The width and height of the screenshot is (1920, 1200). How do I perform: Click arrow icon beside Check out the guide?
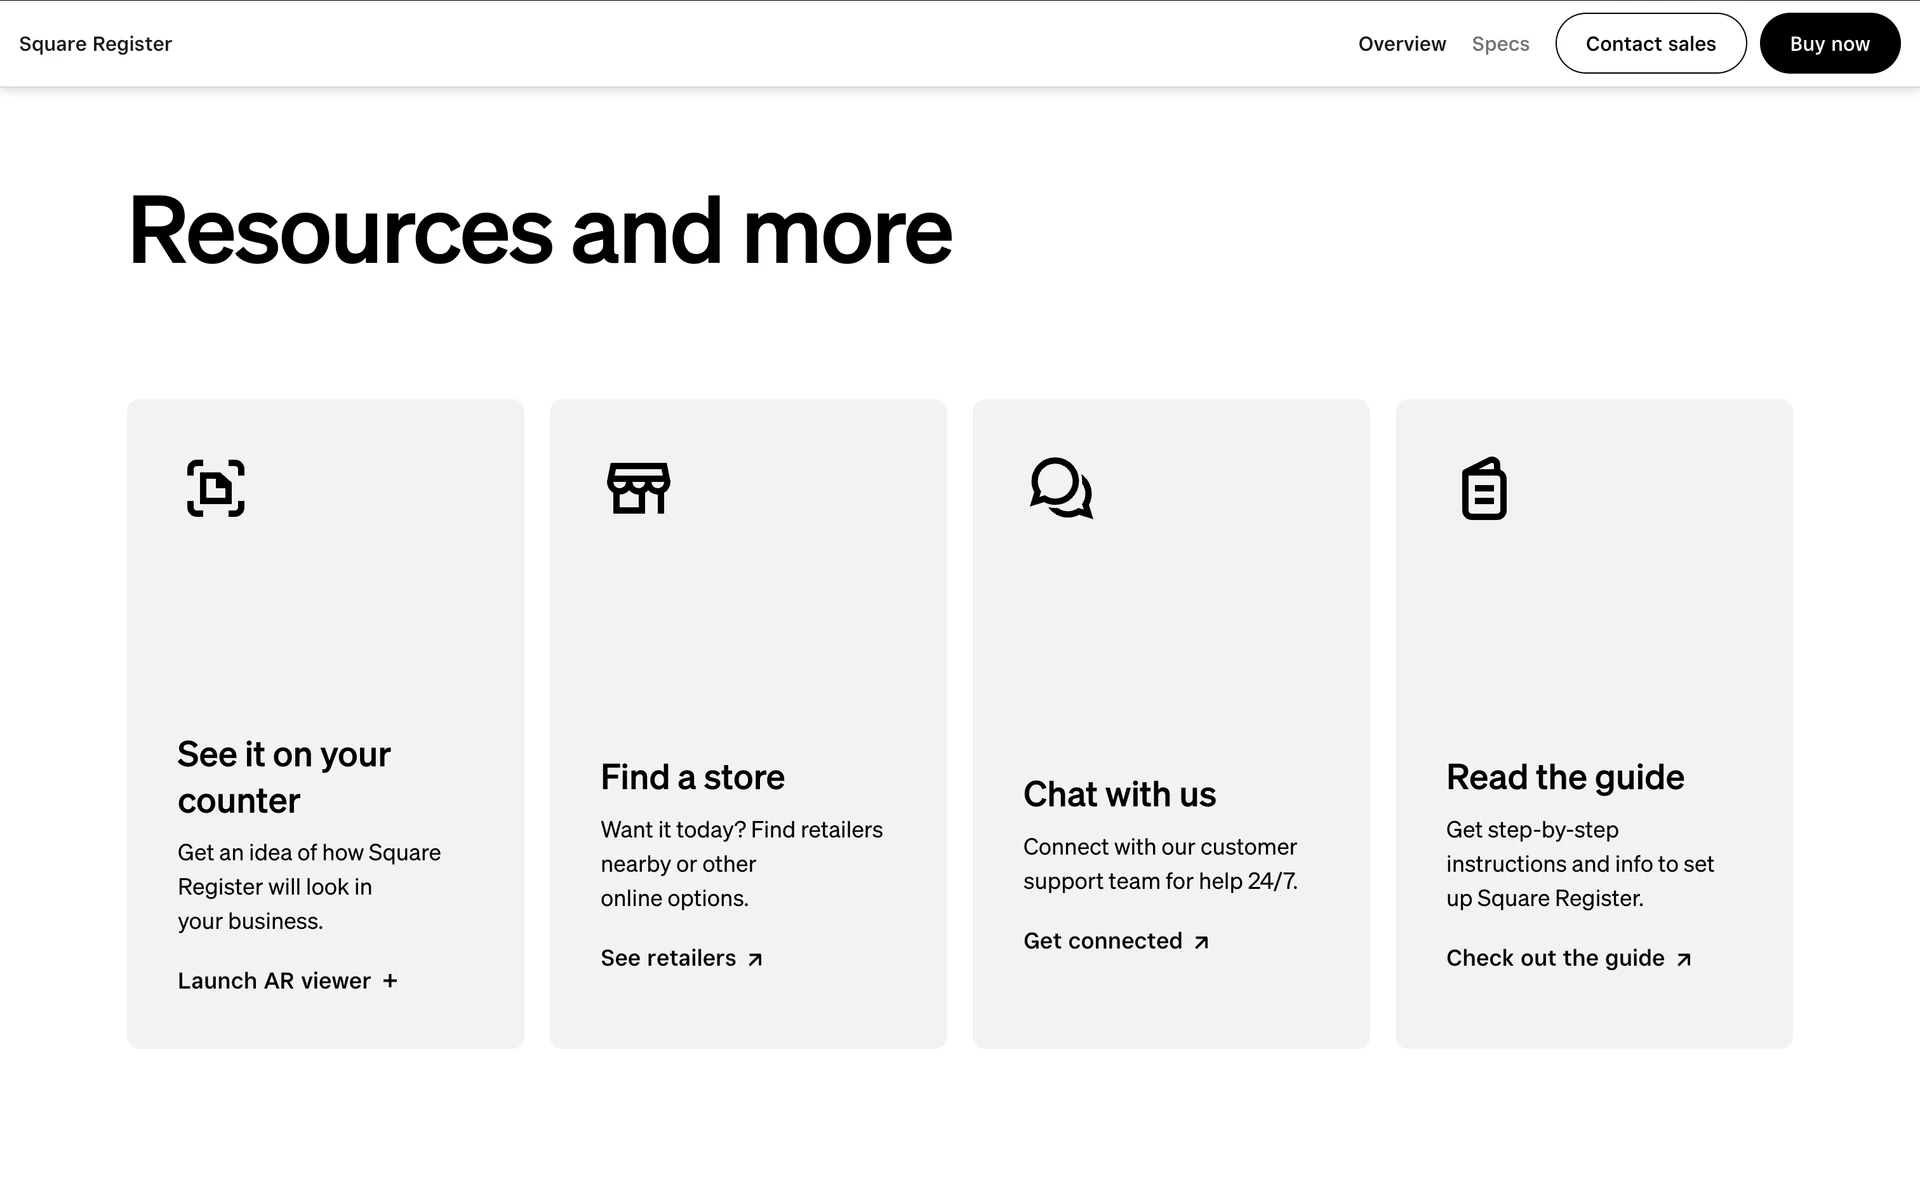[1684, 959]
